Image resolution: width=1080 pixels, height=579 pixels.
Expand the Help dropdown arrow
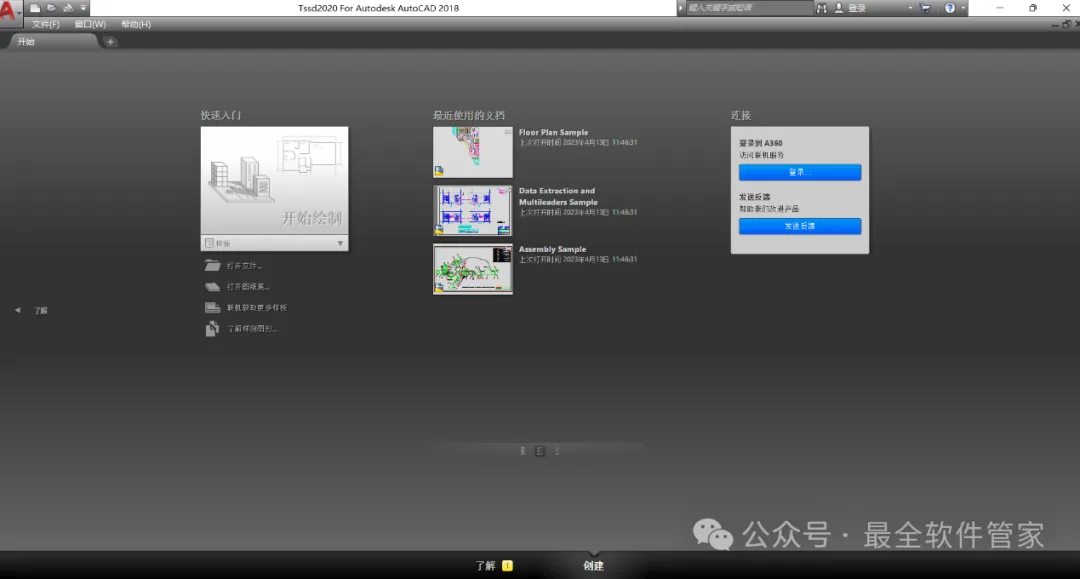click(963, 8)
